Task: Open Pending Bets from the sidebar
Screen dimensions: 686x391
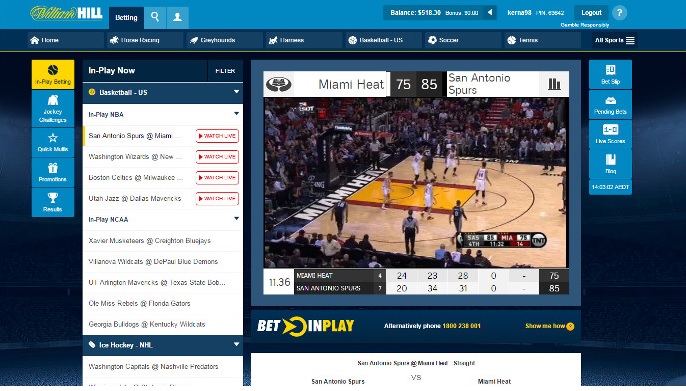Action: coord(610,105)
